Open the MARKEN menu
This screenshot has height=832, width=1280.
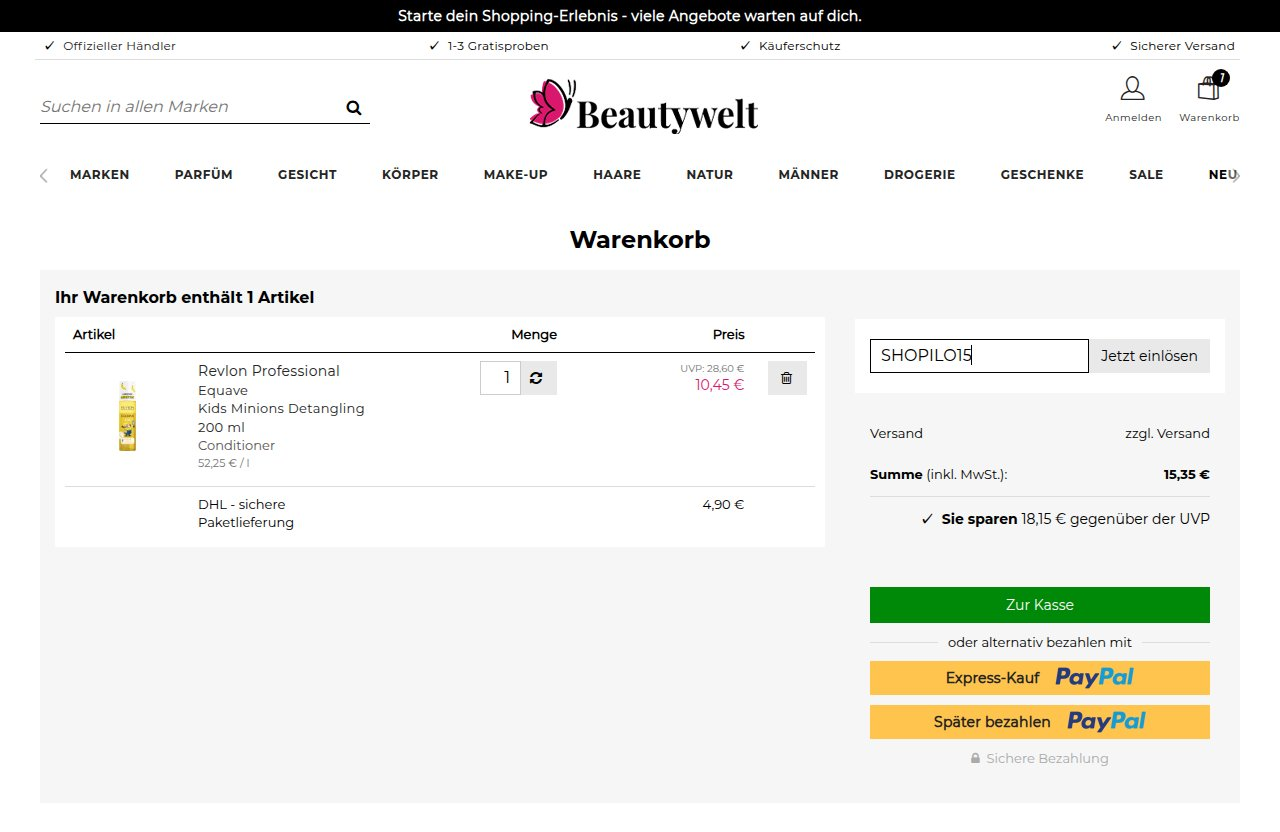100,175
